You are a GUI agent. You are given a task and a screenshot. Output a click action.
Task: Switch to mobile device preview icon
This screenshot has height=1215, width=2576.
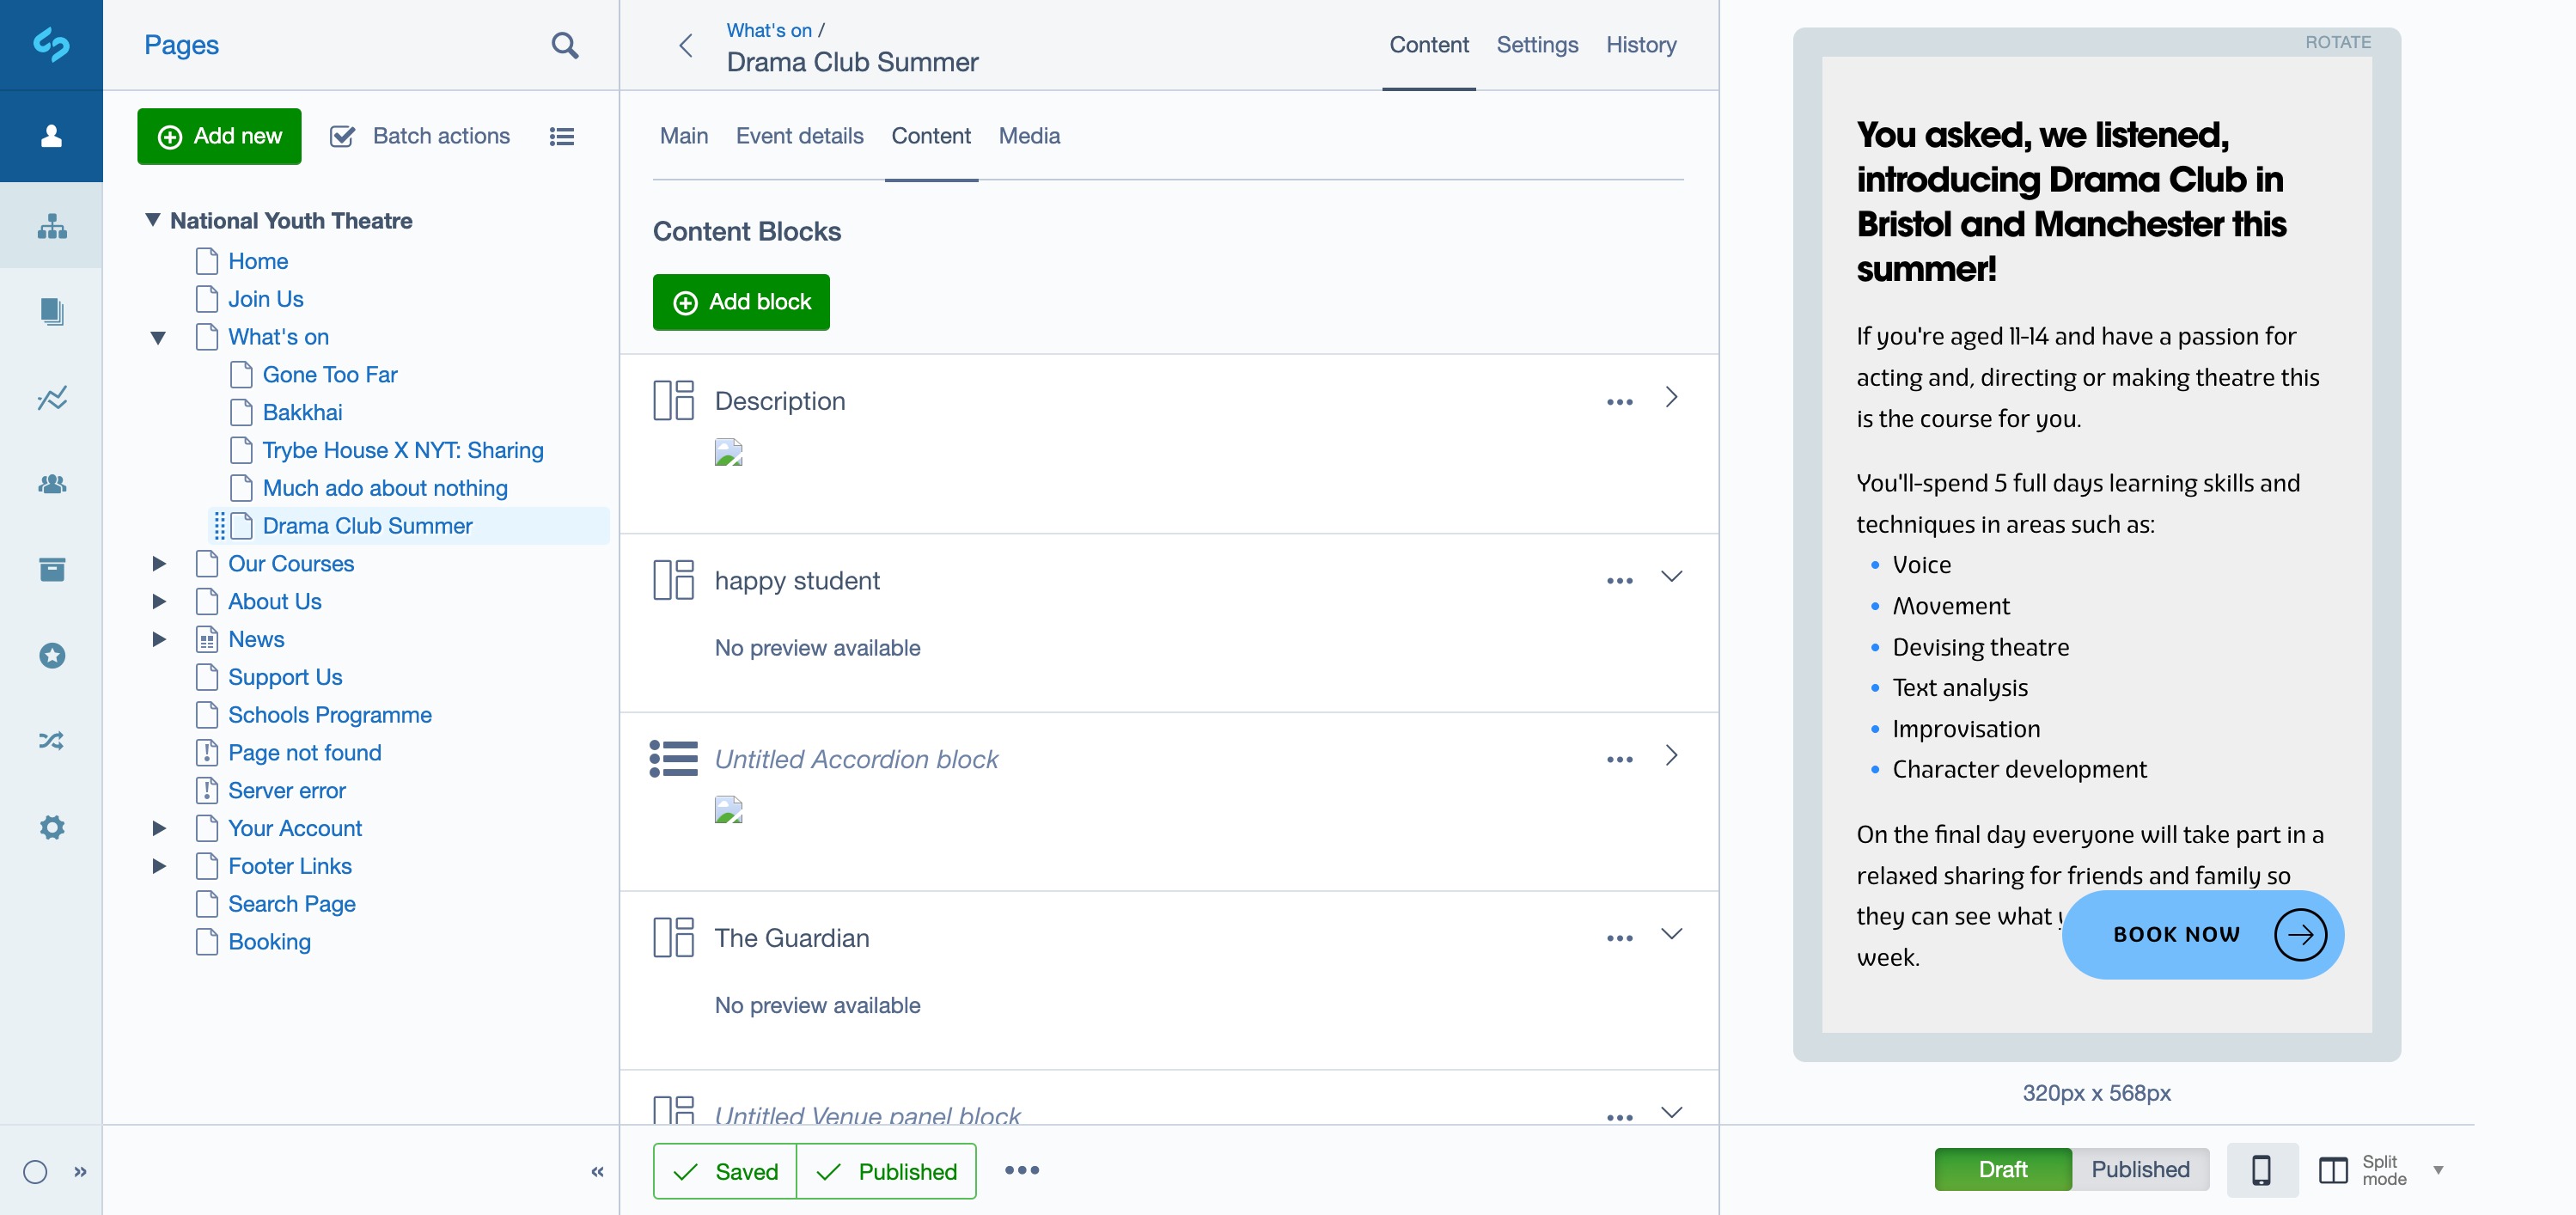[2261, 1170]
